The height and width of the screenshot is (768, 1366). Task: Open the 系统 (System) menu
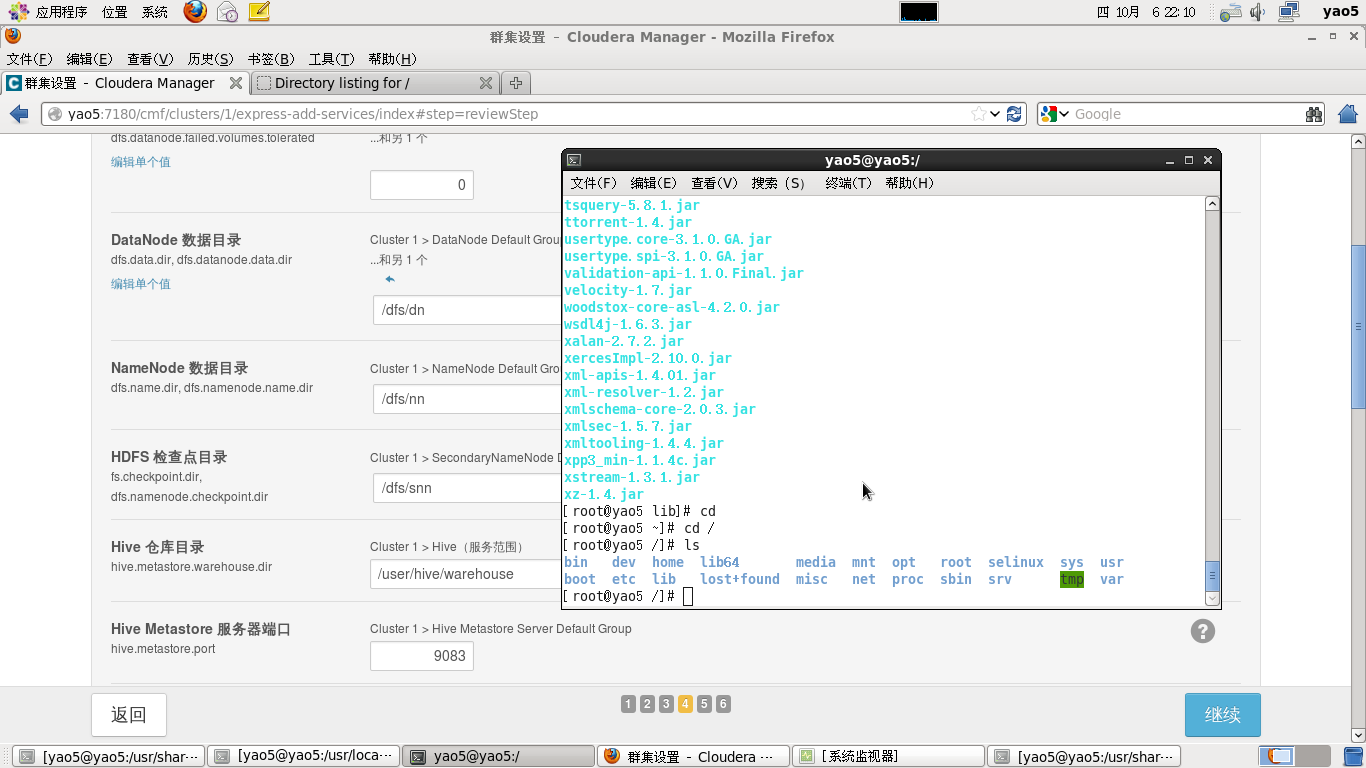pos(155,12)
